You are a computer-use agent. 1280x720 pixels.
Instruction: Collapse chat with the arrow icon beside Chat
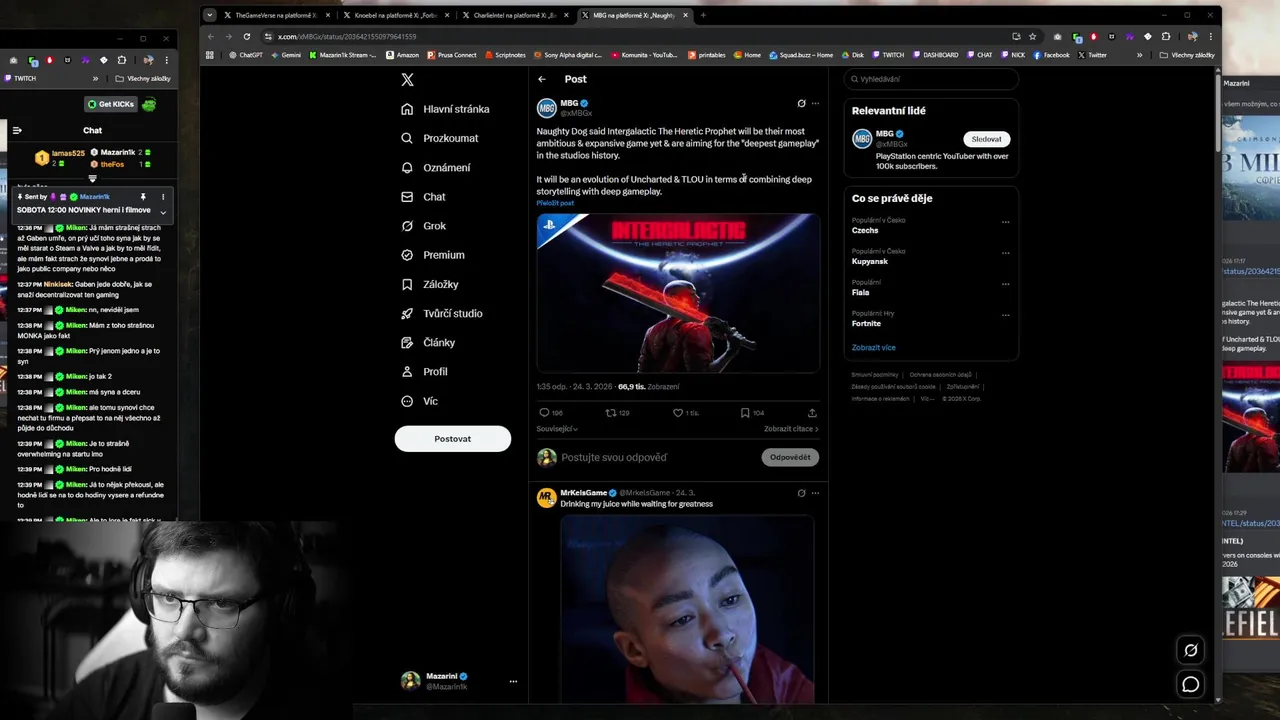(17, 130)
